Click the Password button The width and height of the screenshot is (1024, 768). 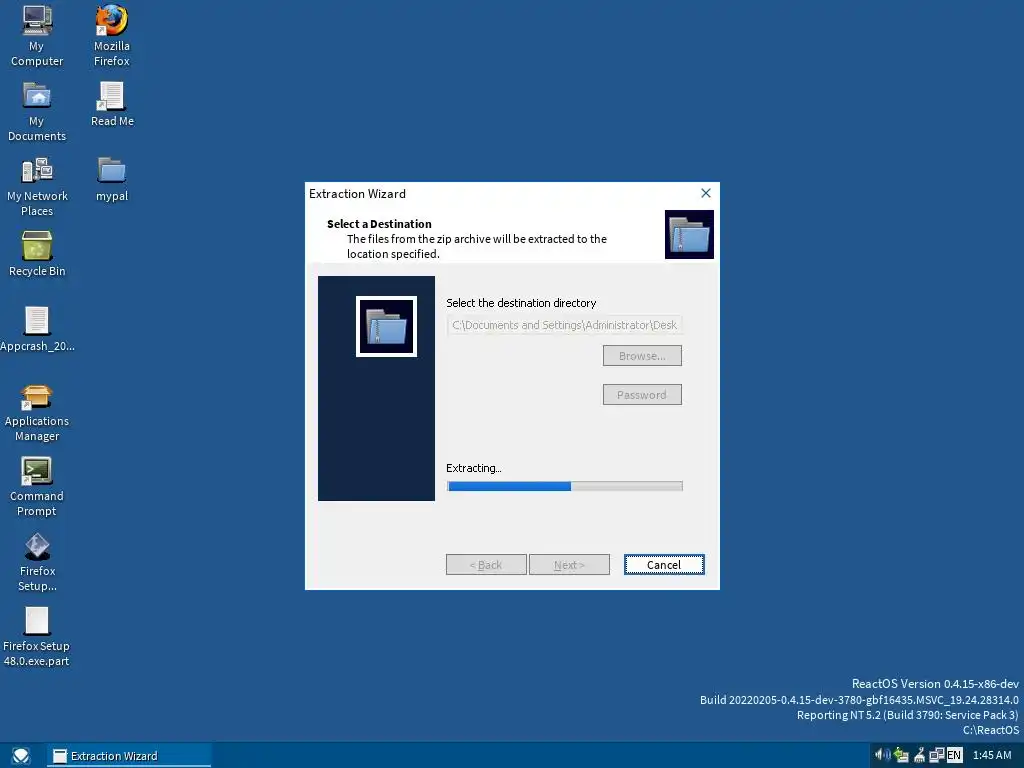coord(642,394)
